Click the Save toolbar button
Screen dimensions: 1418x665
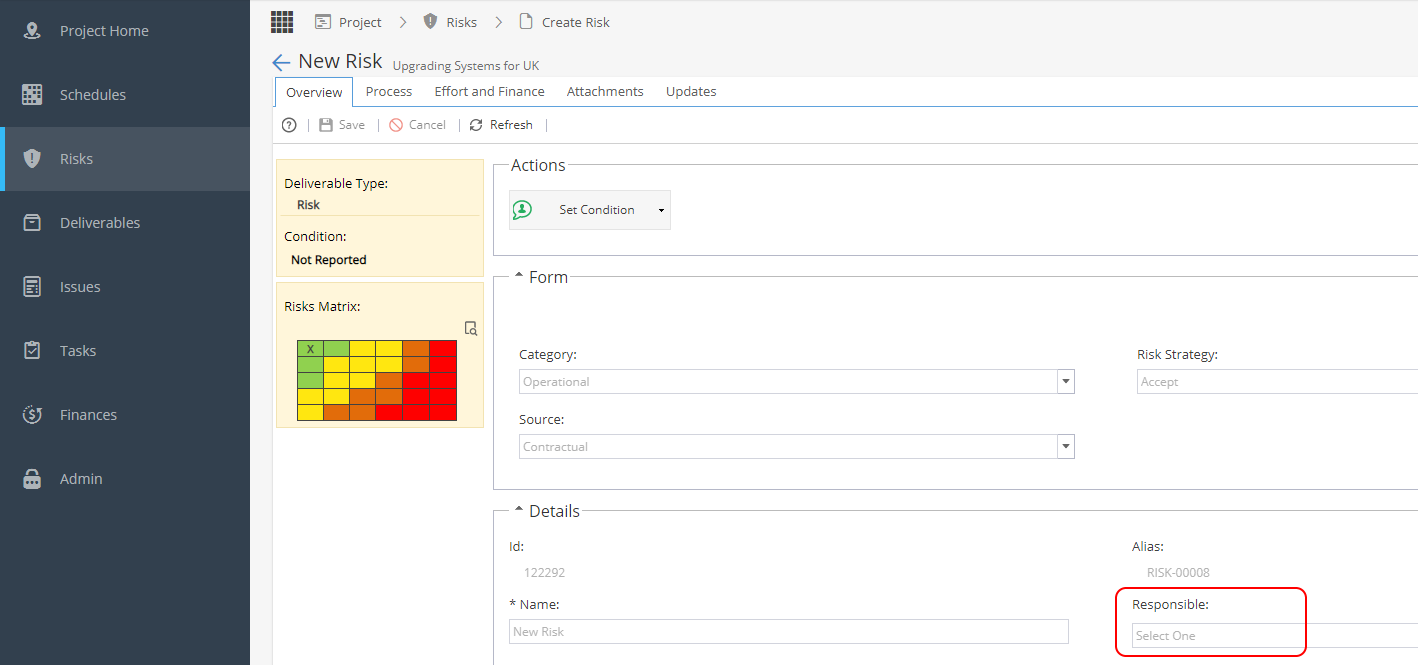pyautogui.click(x=342, y=125)
